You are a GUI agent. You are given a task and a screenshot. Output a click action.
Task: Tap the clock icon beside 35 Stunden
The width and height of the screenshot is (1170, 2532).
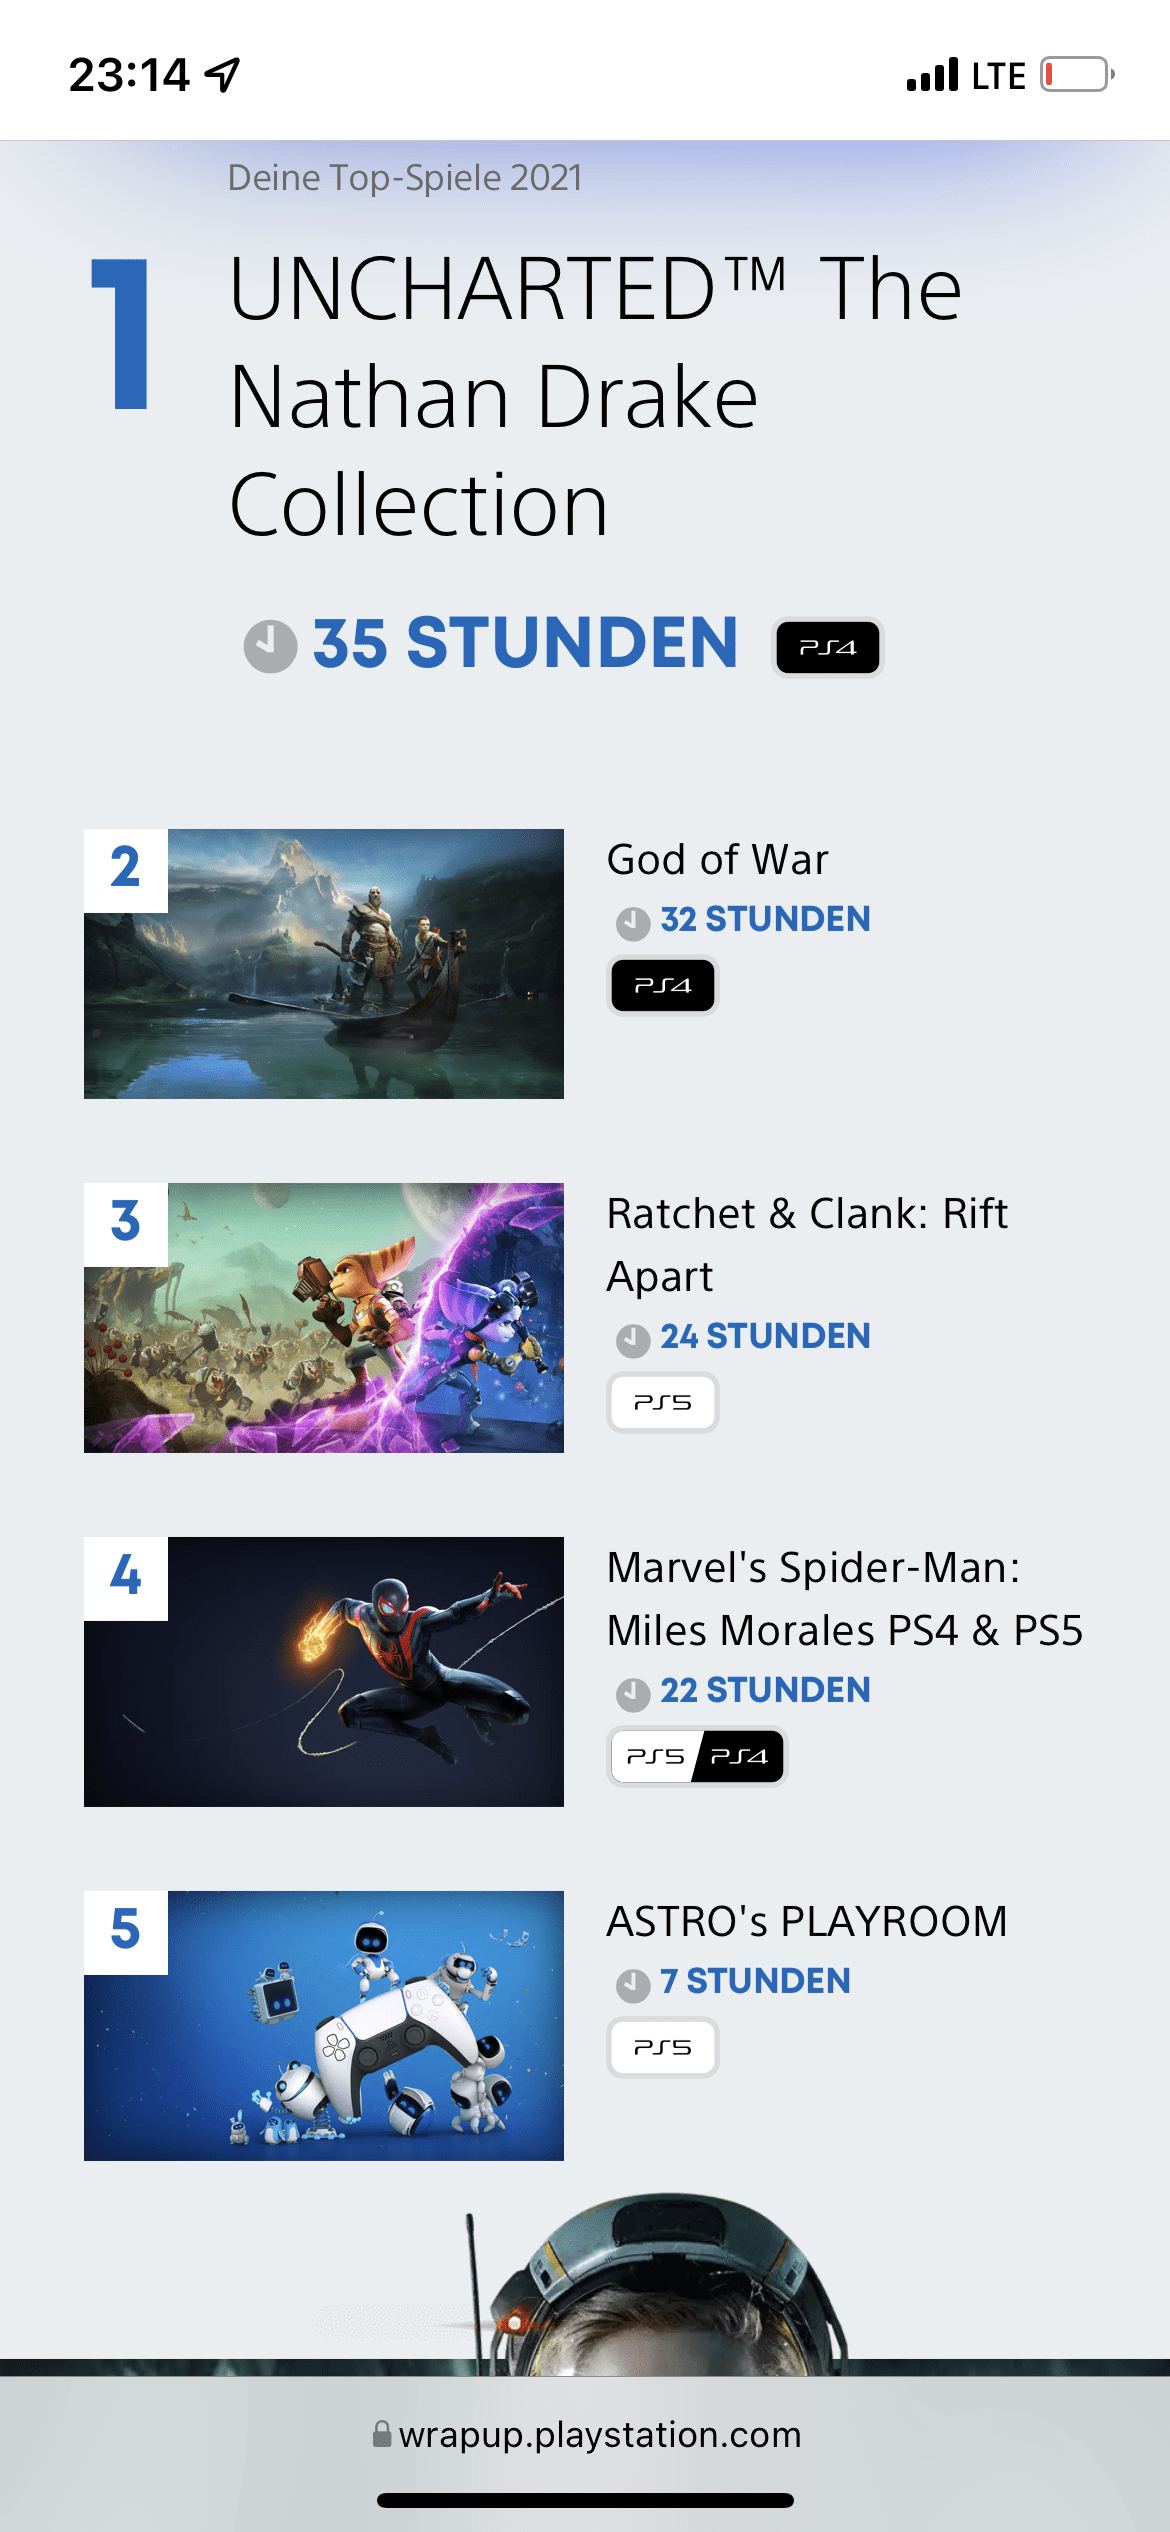click(x=270, y=646)
